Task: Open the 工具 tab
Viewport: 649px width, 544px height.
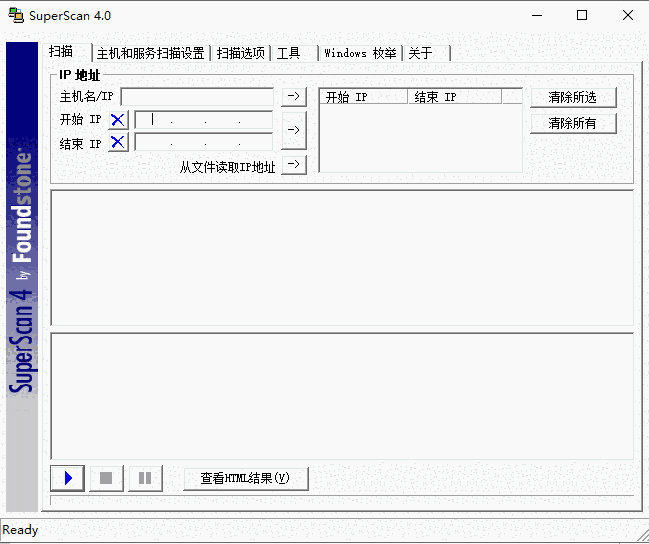Action: pos(294,53)
